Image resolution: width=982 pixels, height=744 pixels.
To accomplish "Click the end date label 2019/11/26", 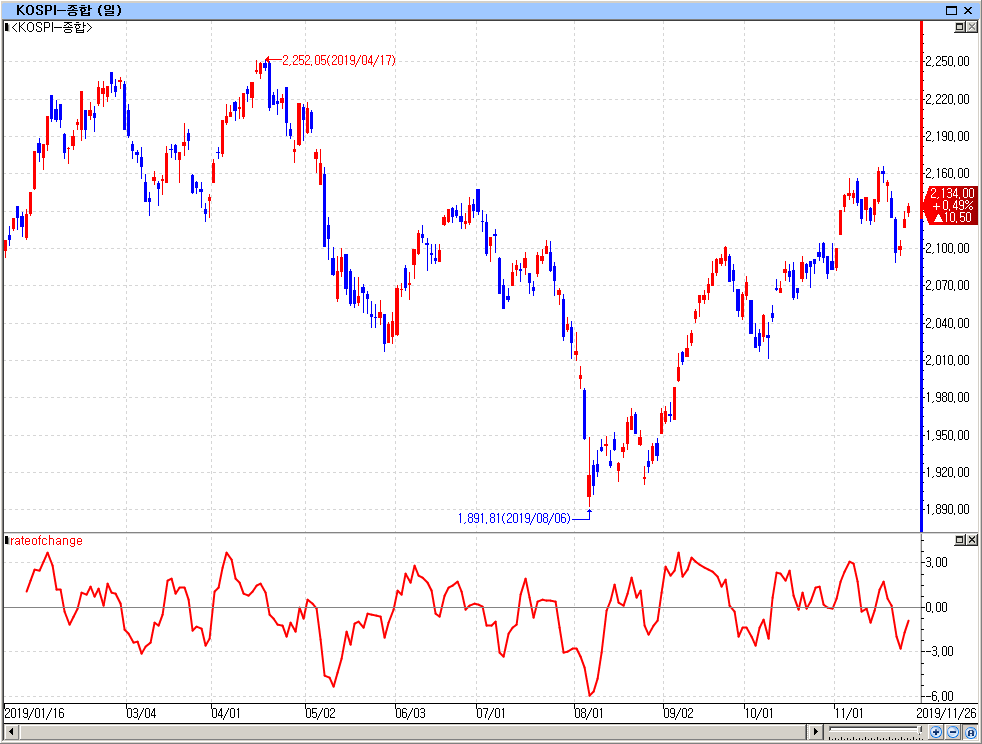I will [x=946, y=713].
